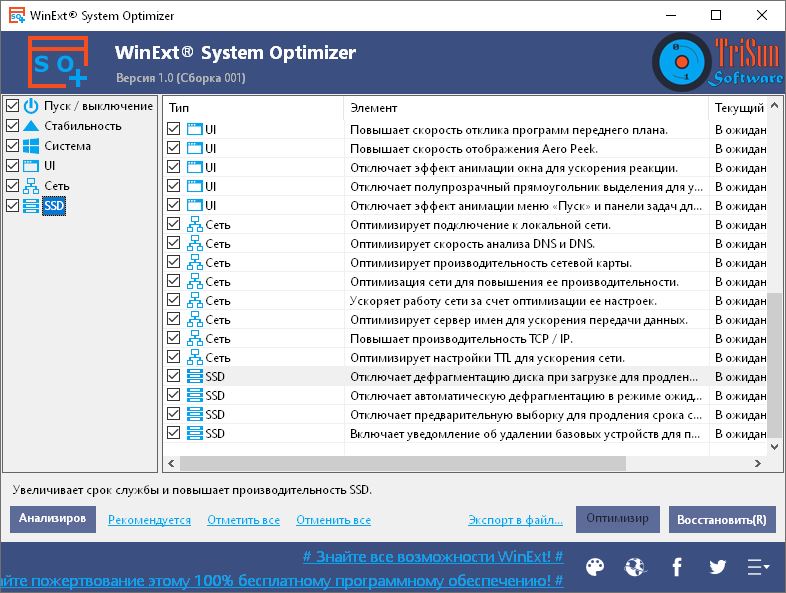Toggle the UI category checkbox in sidebar
Image resolution: width=786 pixels, height=593 pixels.
[x=13, y=166]
